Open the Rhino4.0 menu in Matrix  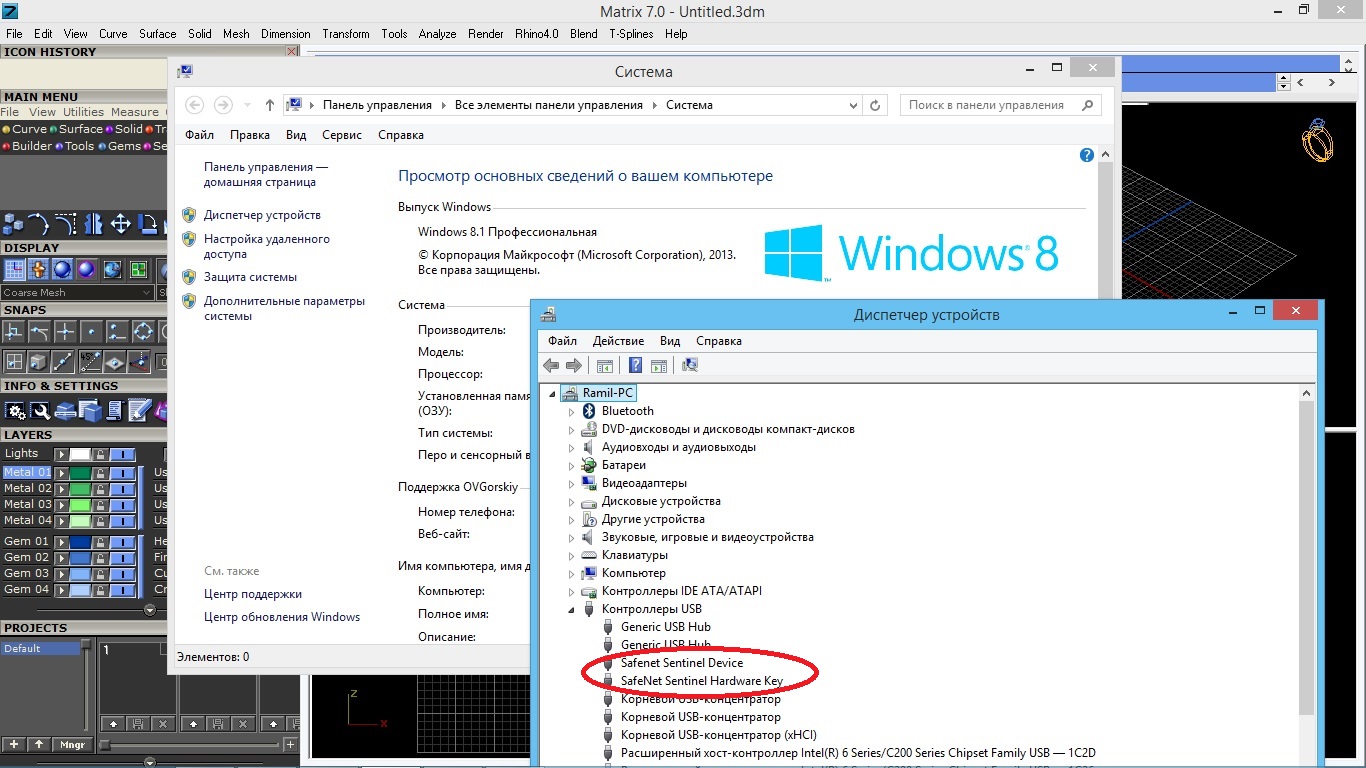tap(536, 33)
